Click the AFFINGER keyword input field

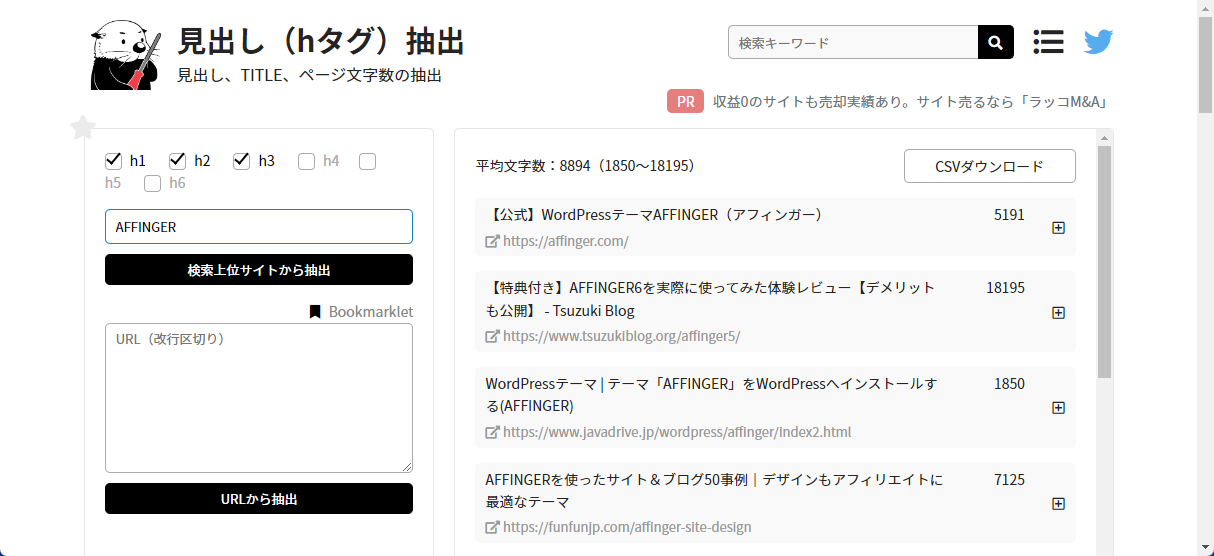coord(259,226)
